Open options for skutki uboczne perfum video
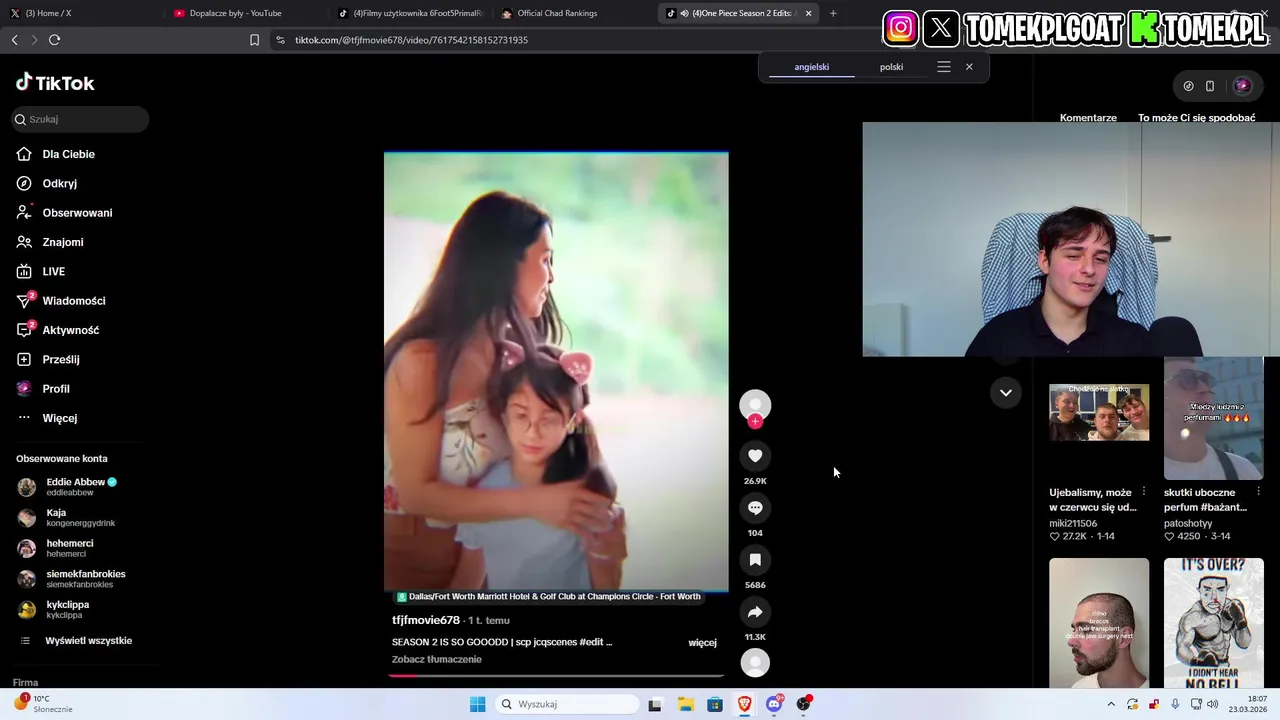This screenshot has height=720, width=1280. [1259, 492]
